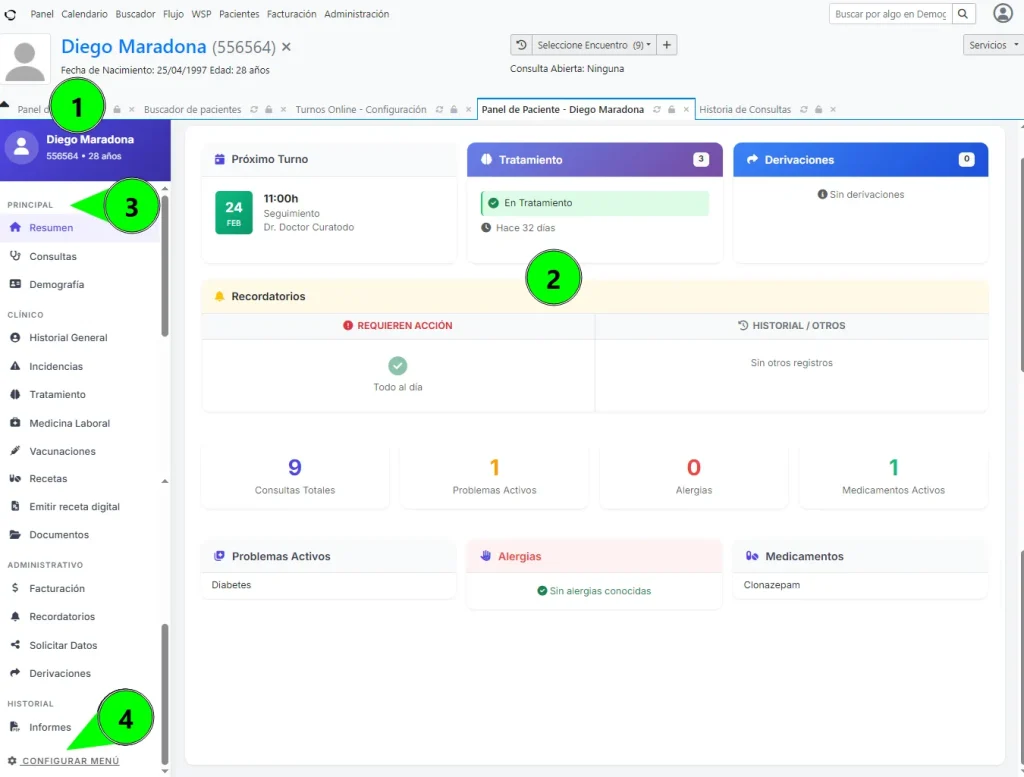Collapse the tab bar with the up arrow
This screenshot has height=777, width=1024.
point(5,104)
